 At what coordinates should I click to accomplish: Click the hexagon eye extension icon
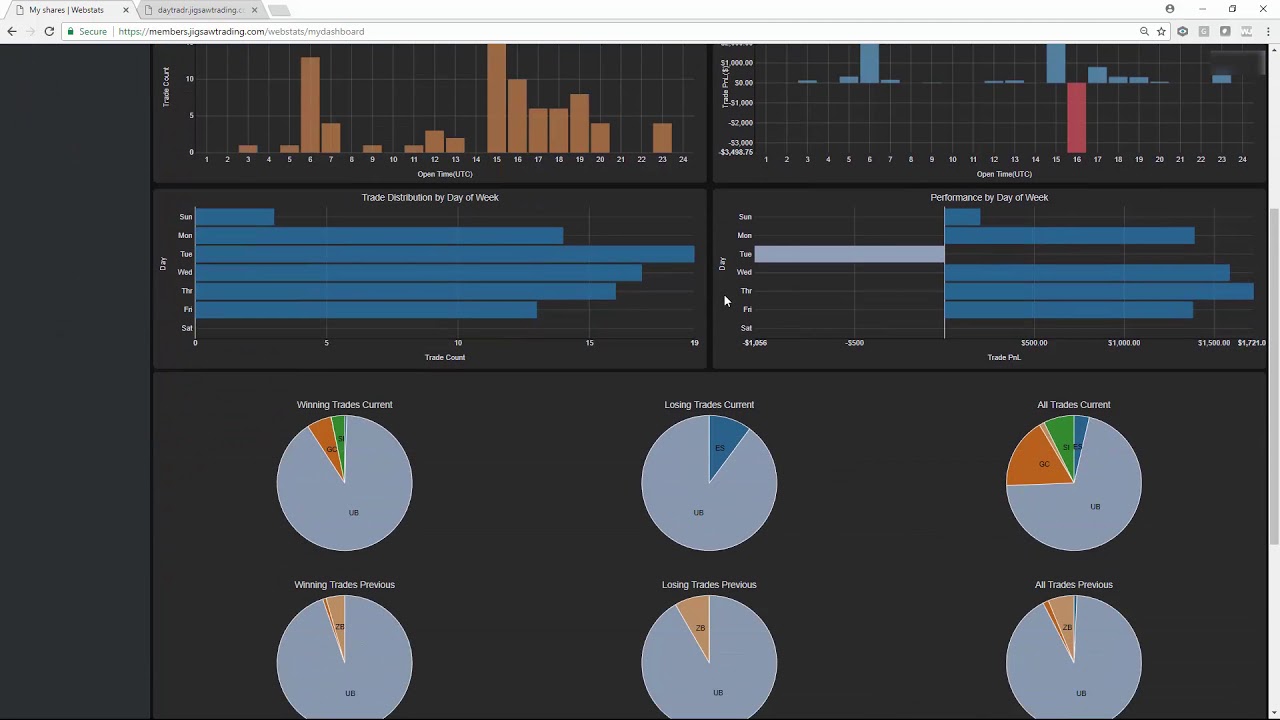click(x=1183, y=31)
